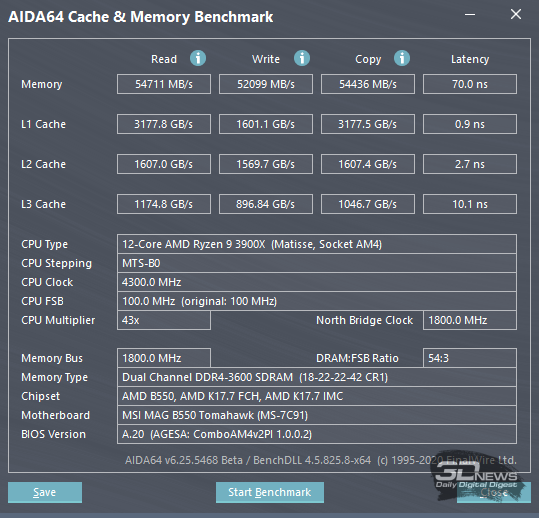Image resolution: width=539 pixels, height=518 pixels.
Task: Click CPU Stepping value MTS-B0
Action: pos(317,263)
